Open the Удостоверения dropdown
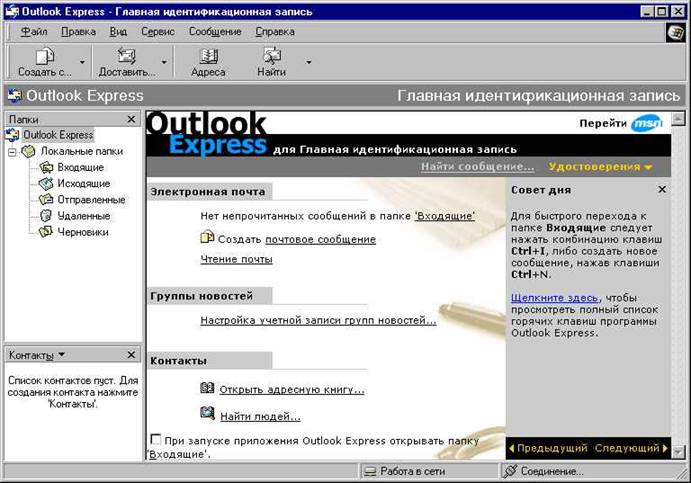This screenshot has width=691, height=483. pyautogui.click(x=600, y=167)
